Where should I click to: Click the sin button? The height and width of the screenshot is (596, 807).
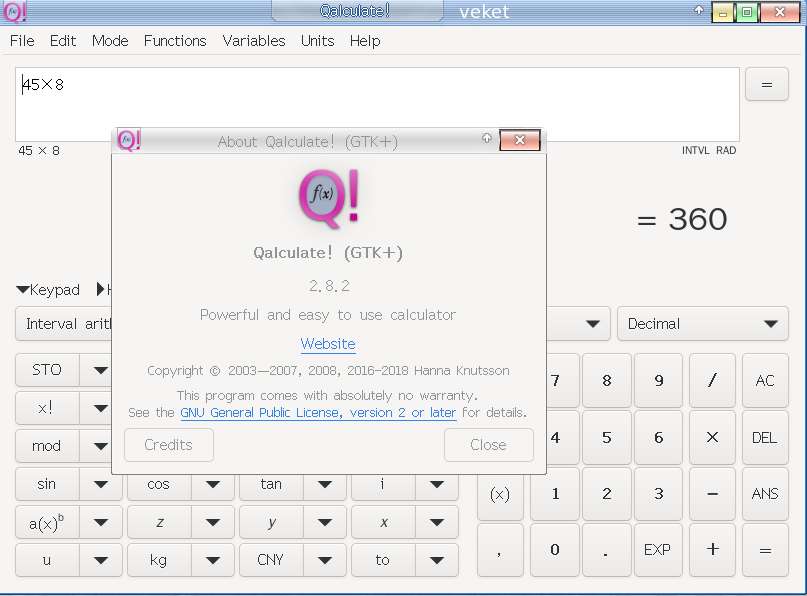(47, 484)
